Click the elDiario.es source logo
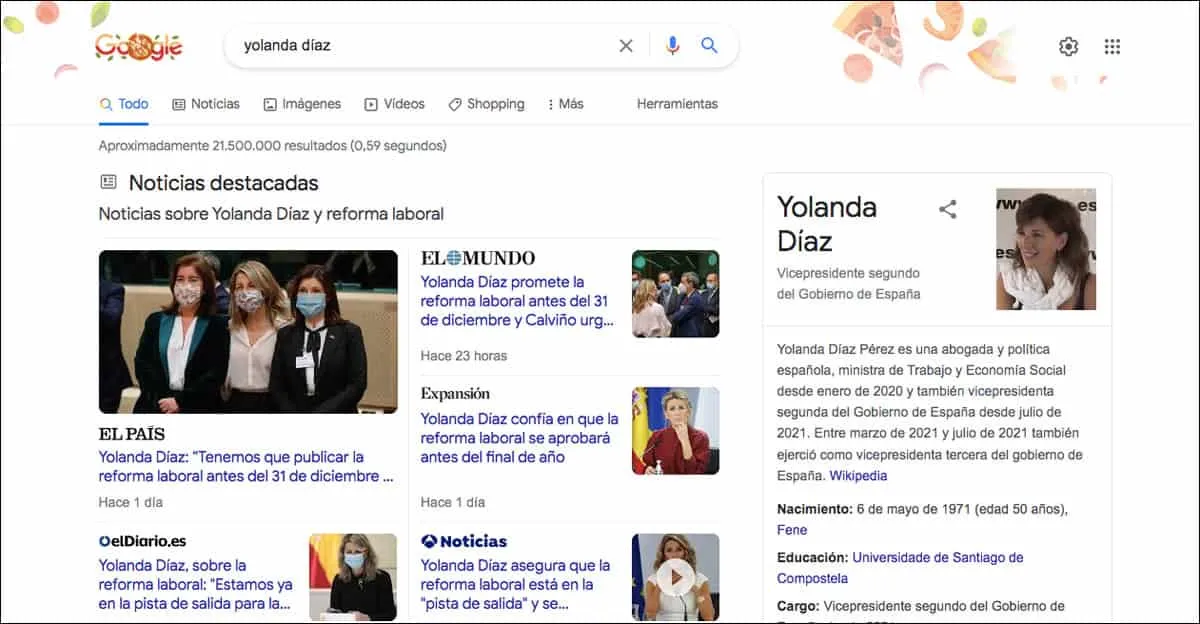 coord(143,541)
